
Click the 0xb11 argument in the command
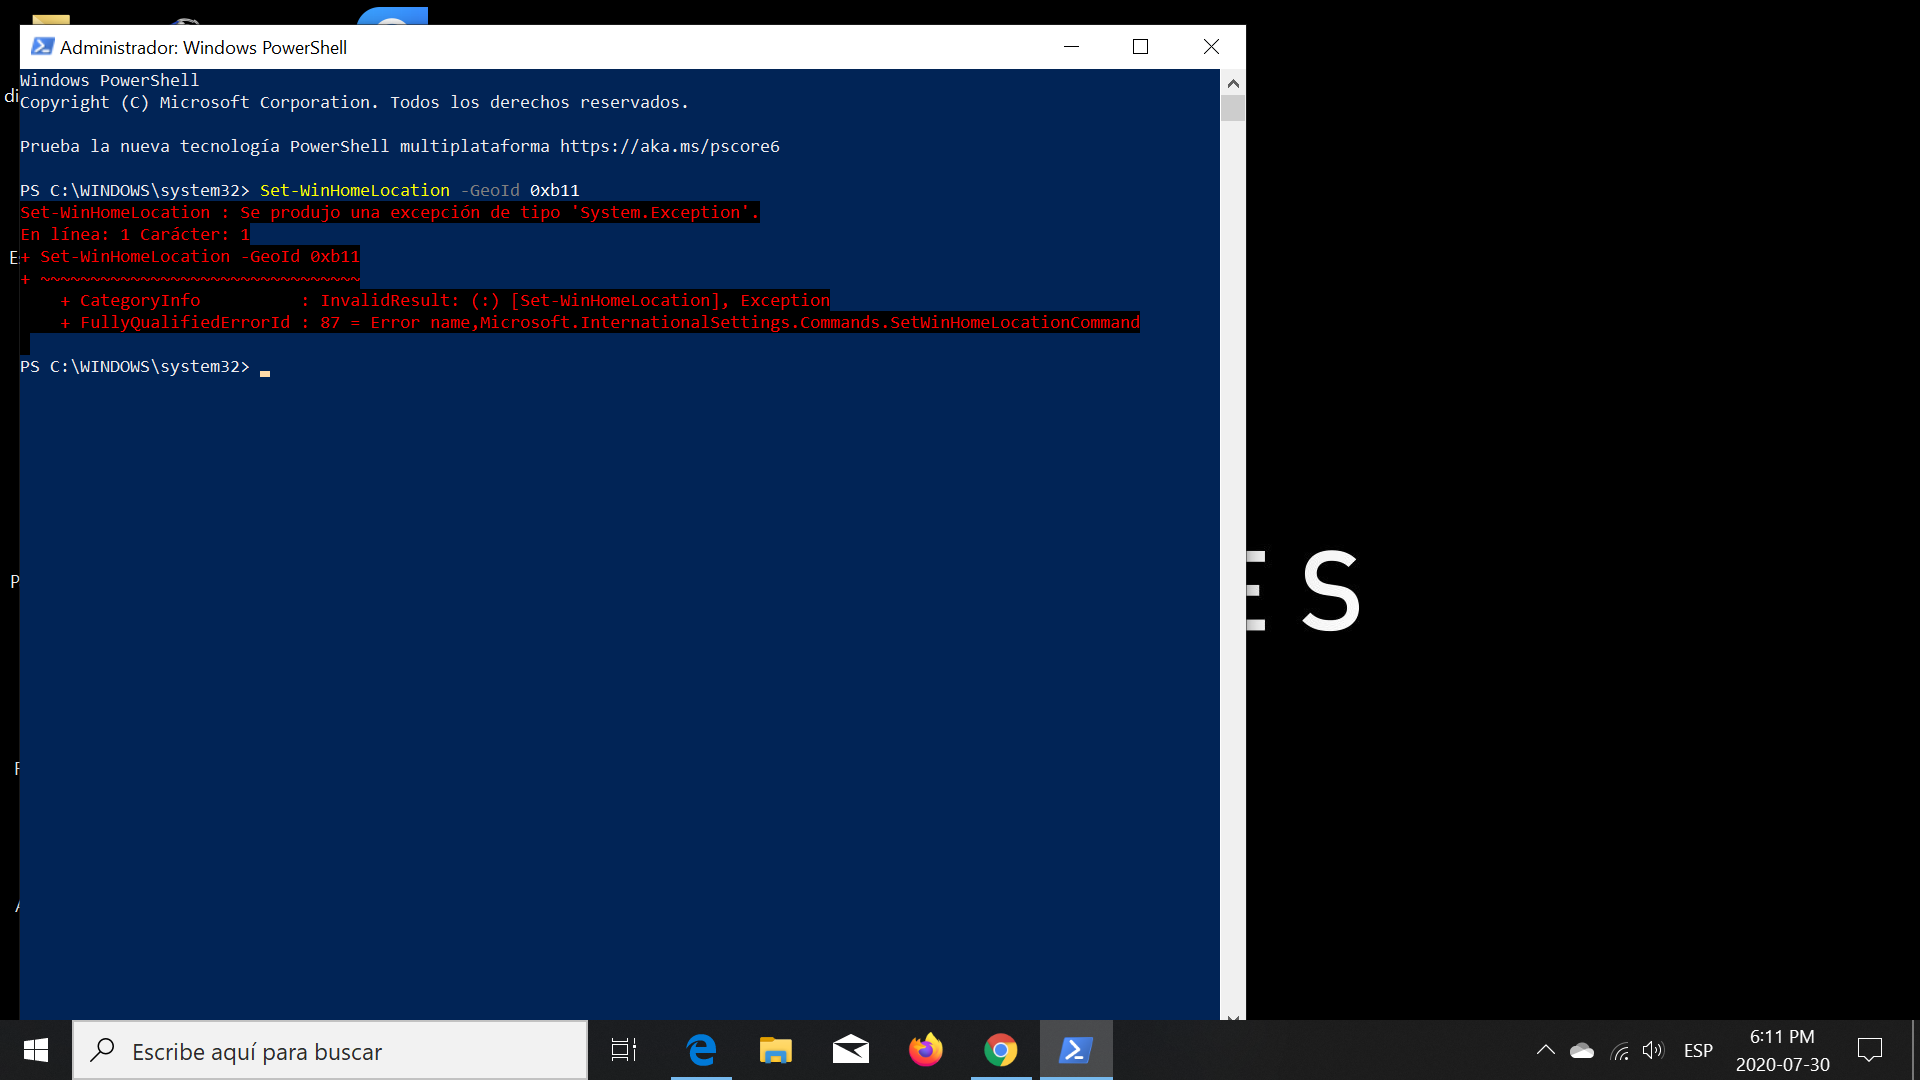tap(555, 190)
